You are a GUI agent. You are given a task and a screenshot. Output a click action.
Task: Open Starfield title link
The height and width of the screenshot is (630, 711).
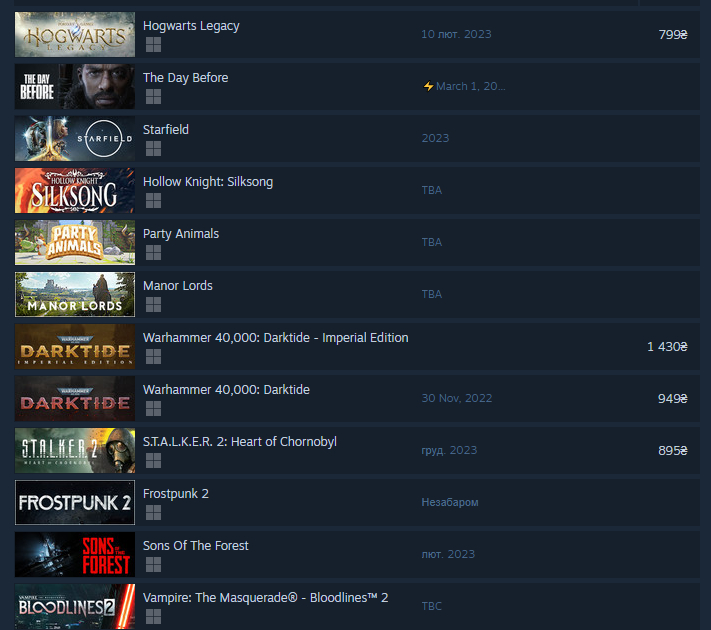point(166,129)
